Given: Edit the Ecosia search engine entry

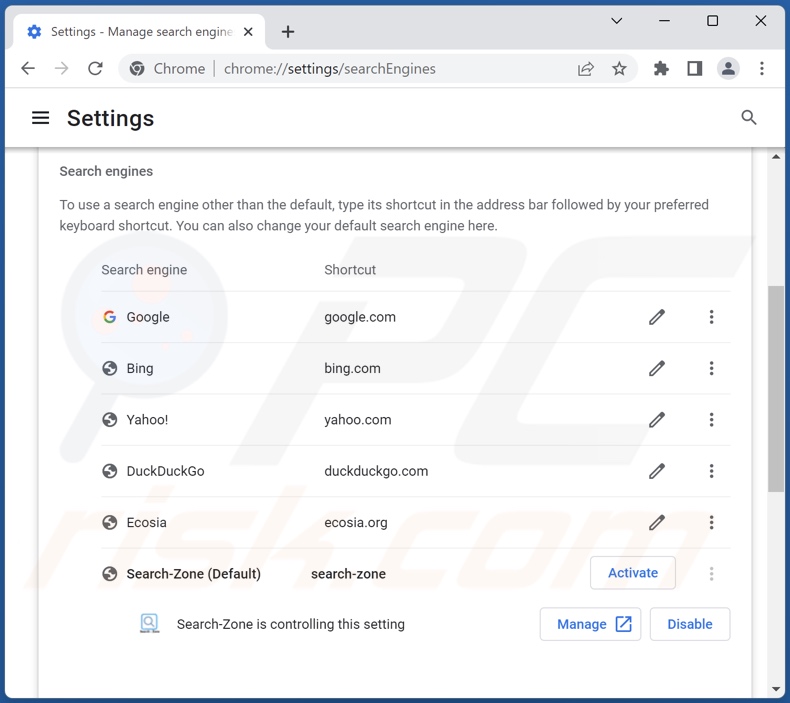Looking at the screenshot, I should coord(657,523).
